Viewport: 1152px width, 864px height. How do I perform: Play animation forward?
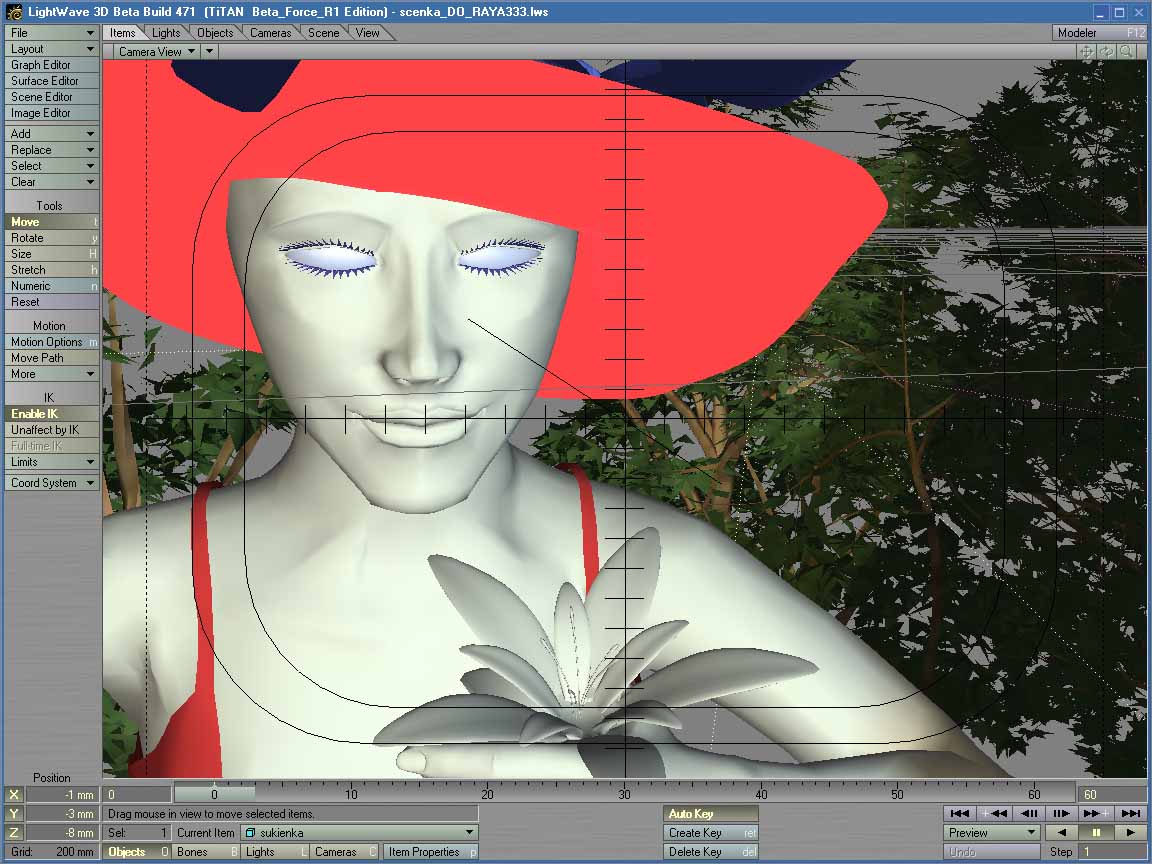point(1130,832)
